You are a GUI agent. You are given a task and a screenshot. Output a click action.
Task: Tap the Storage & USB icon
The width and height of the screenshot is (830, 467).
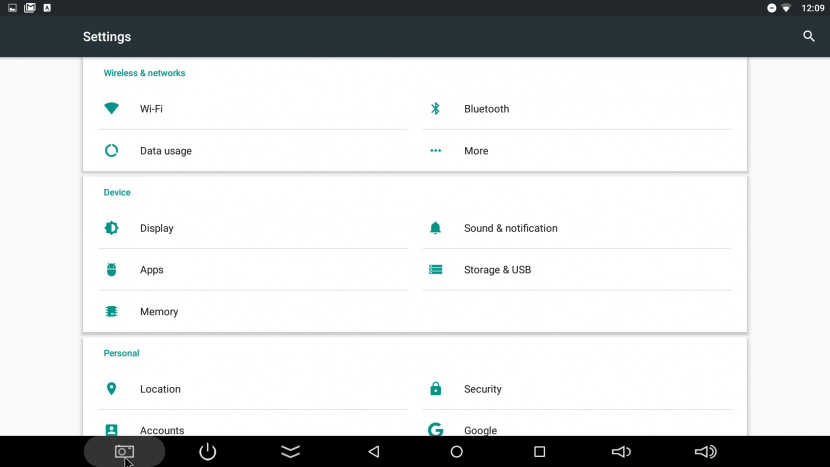[x=435, y=270]
